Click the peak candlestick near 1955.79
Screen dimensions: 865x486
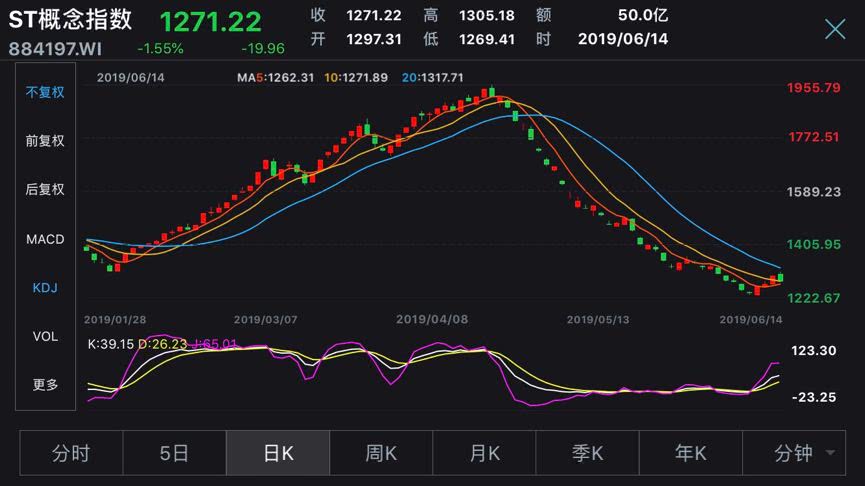coord(492,92)
